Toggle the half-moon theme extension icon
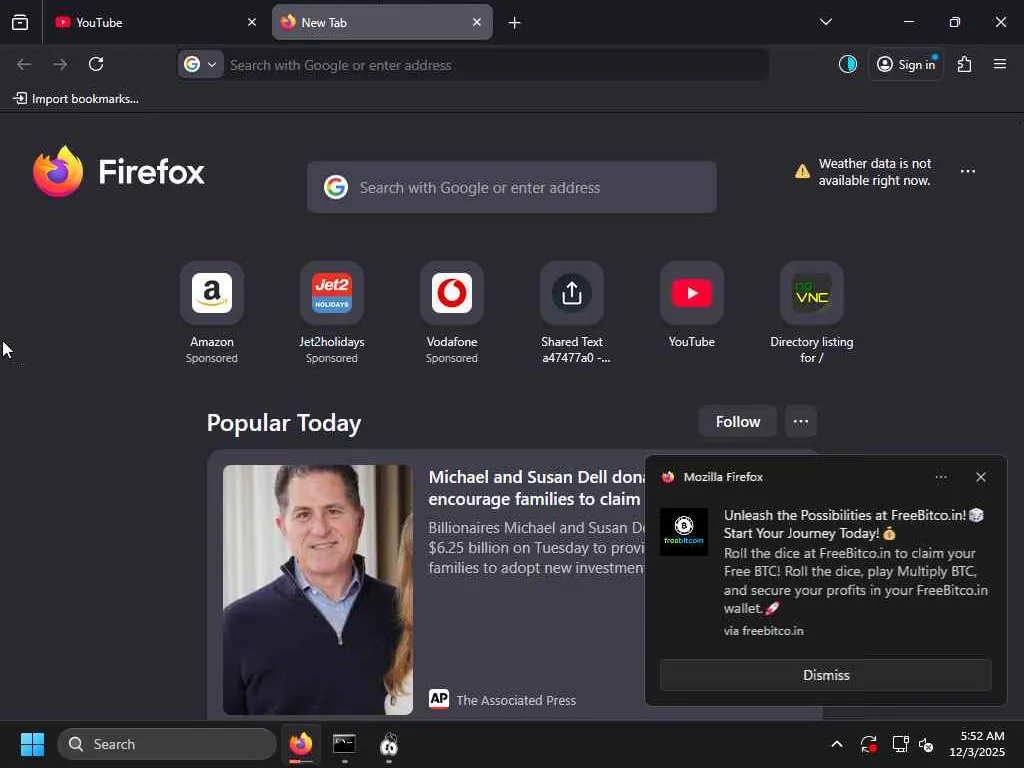 coord(848,64)
